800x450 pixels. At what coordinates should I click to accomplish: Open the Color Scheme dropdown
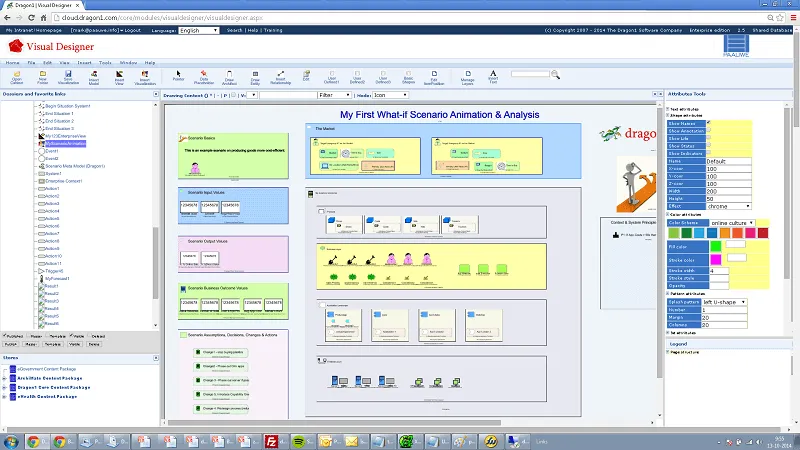pos(732,222)
